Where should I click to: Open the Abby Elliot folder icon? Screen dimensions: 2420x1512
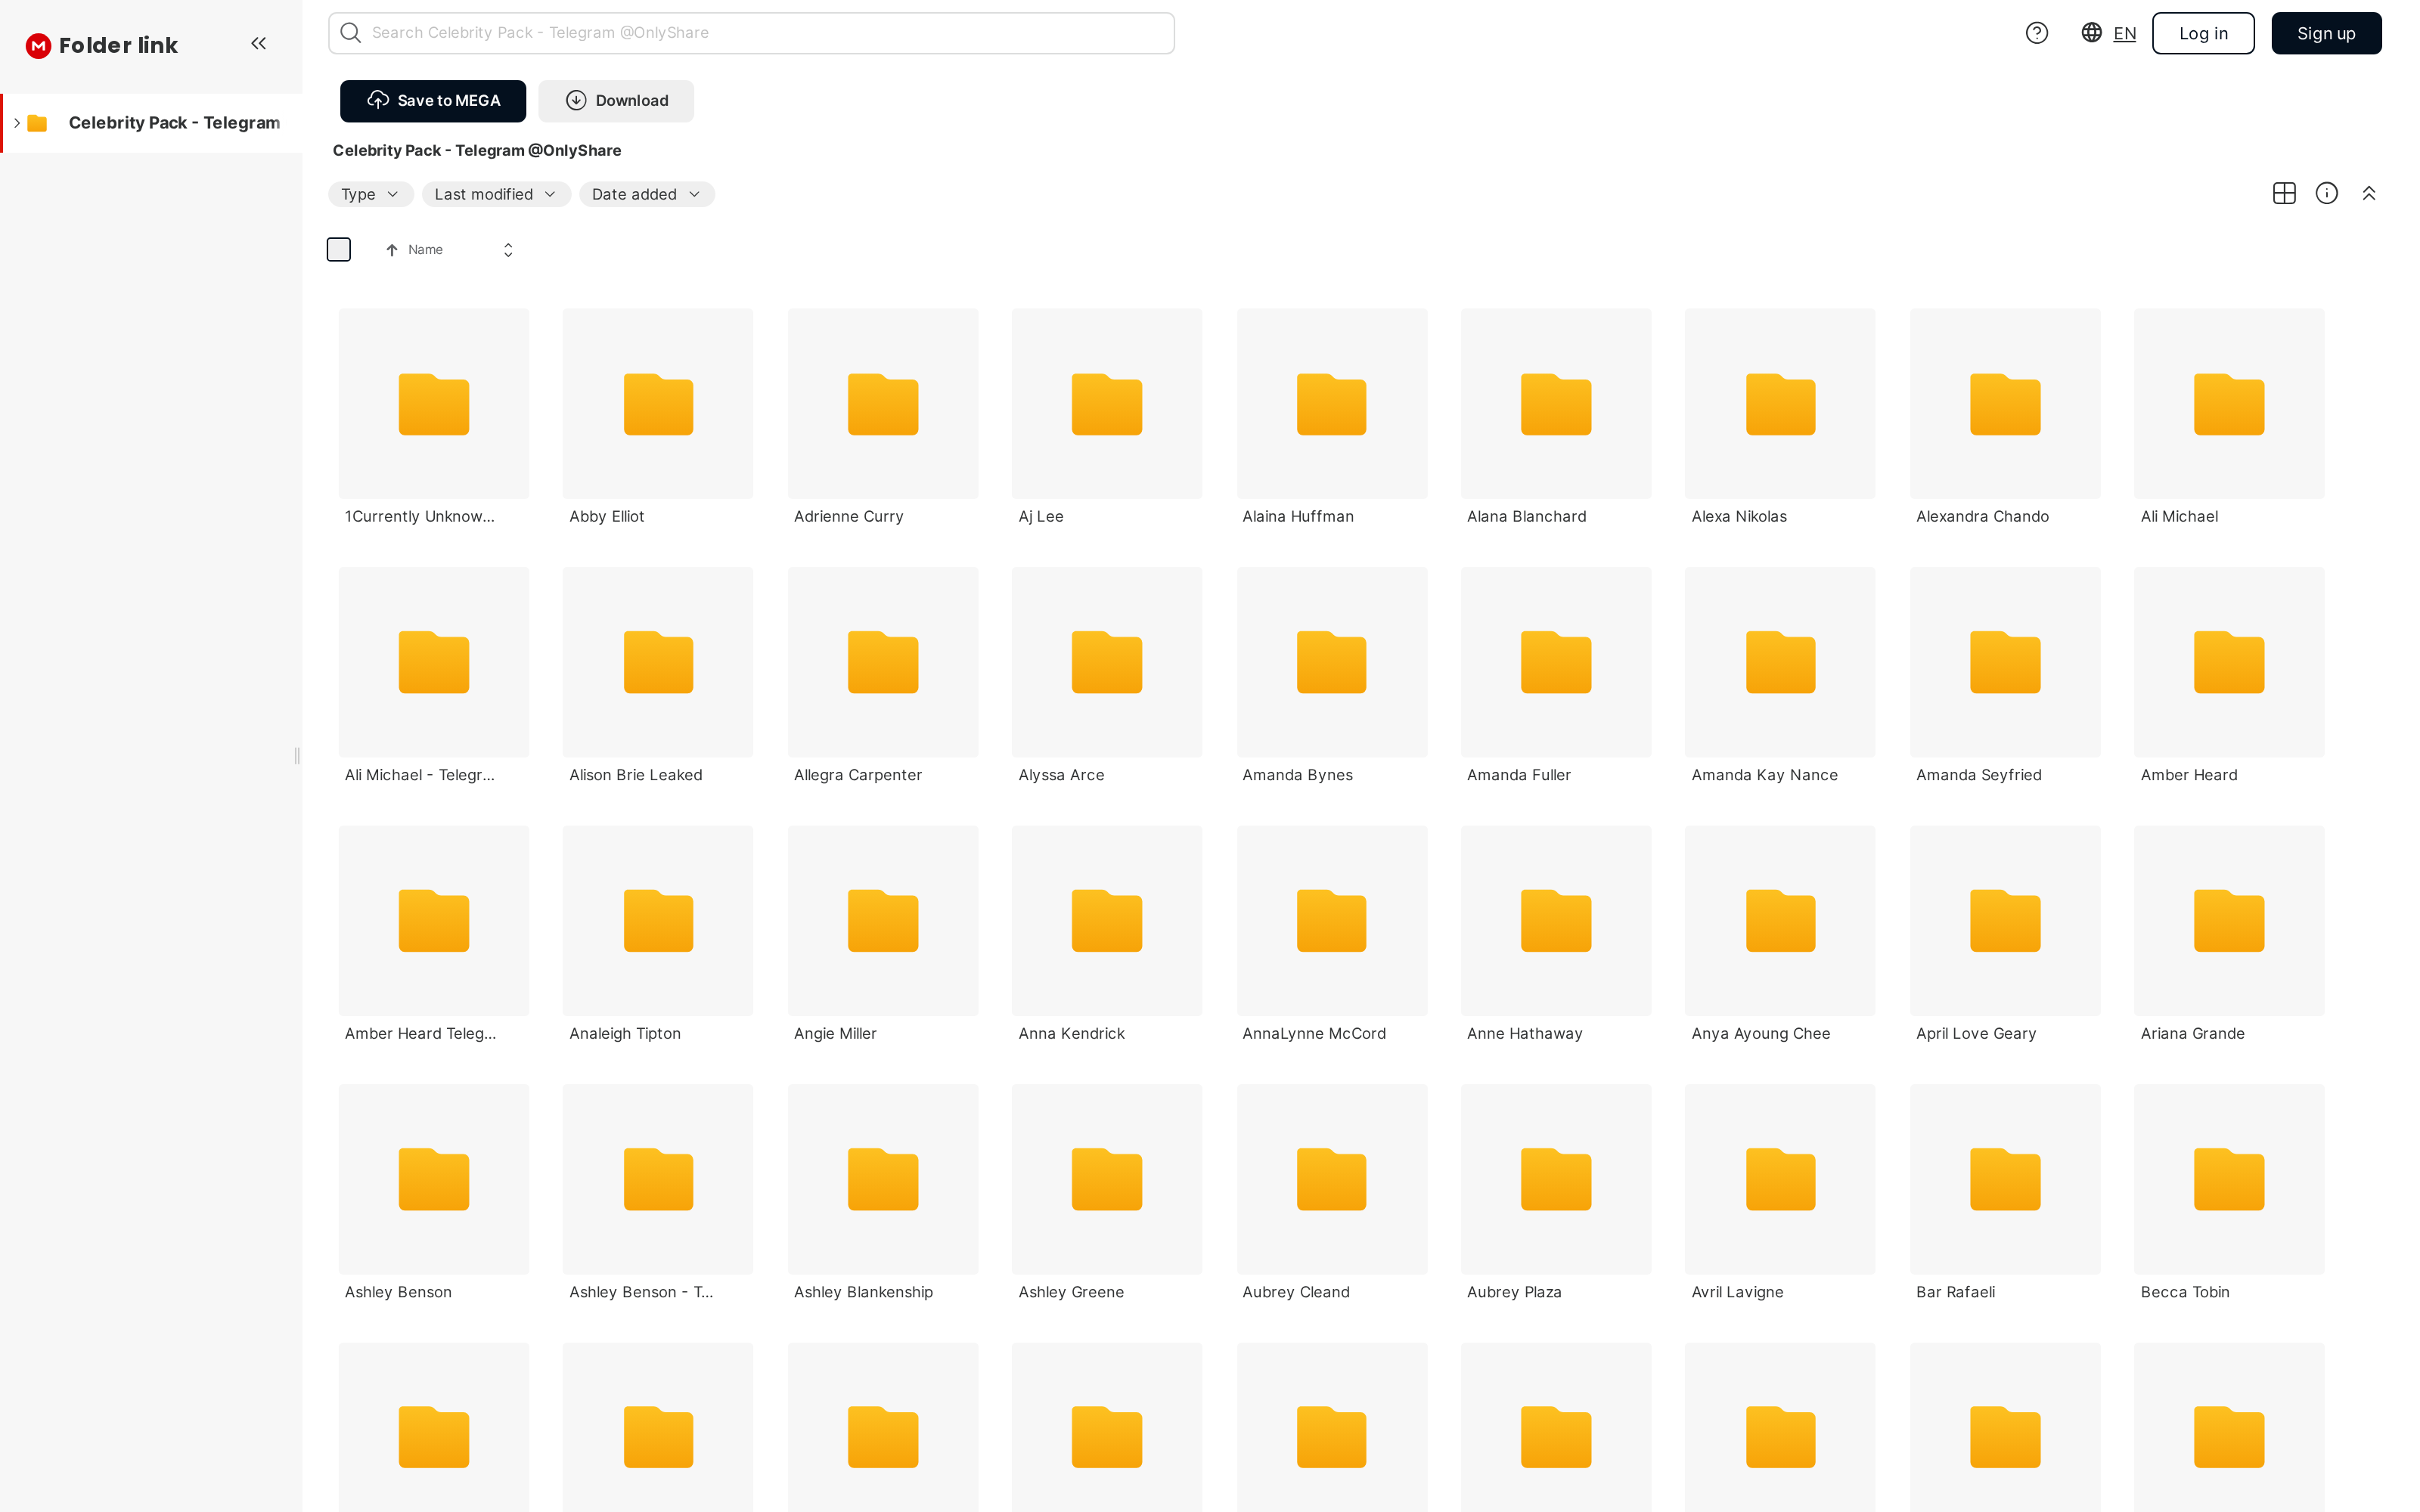click(658, 404)
